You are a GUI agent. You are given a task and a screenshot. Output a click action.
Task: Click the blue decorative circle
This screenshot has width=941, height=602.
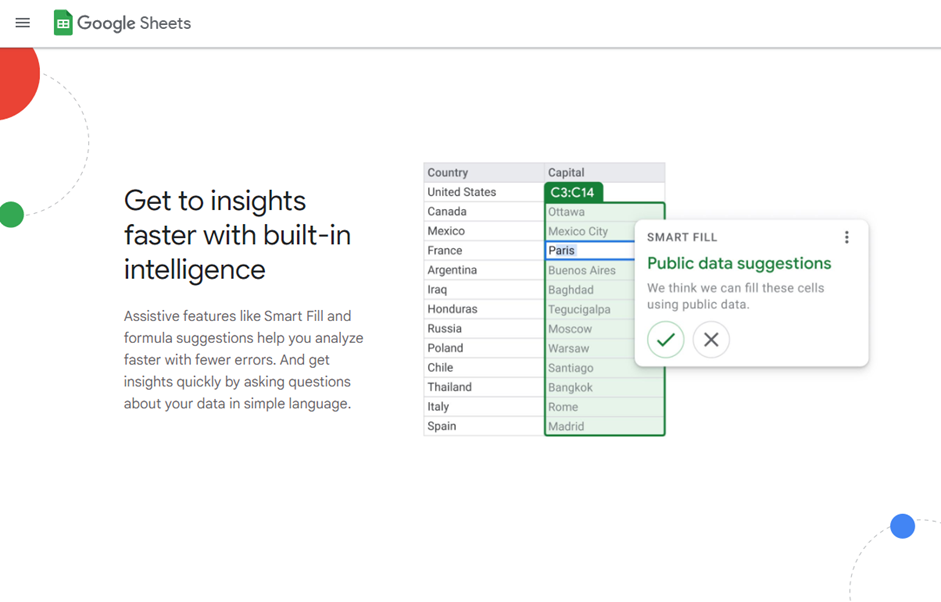pyautogui.click(x=902, y=526)
